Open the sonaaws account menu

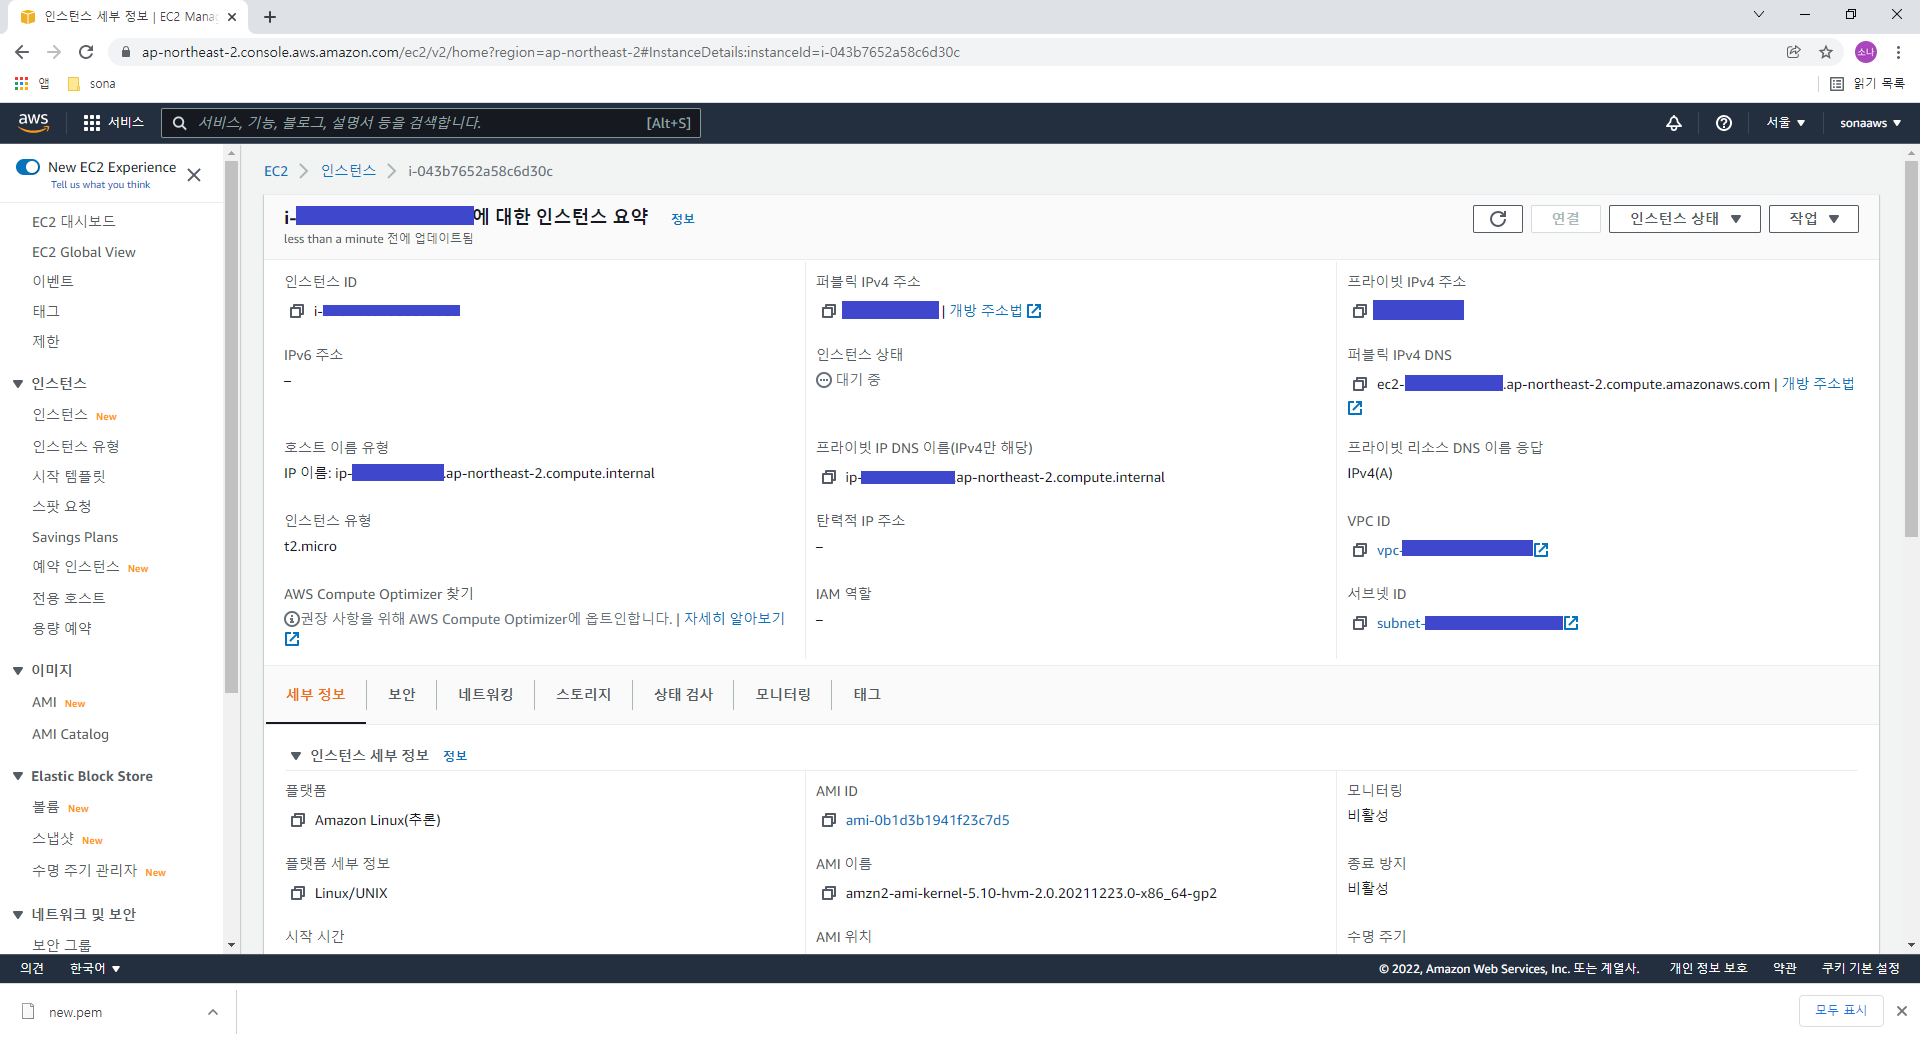click(1870, 123)
